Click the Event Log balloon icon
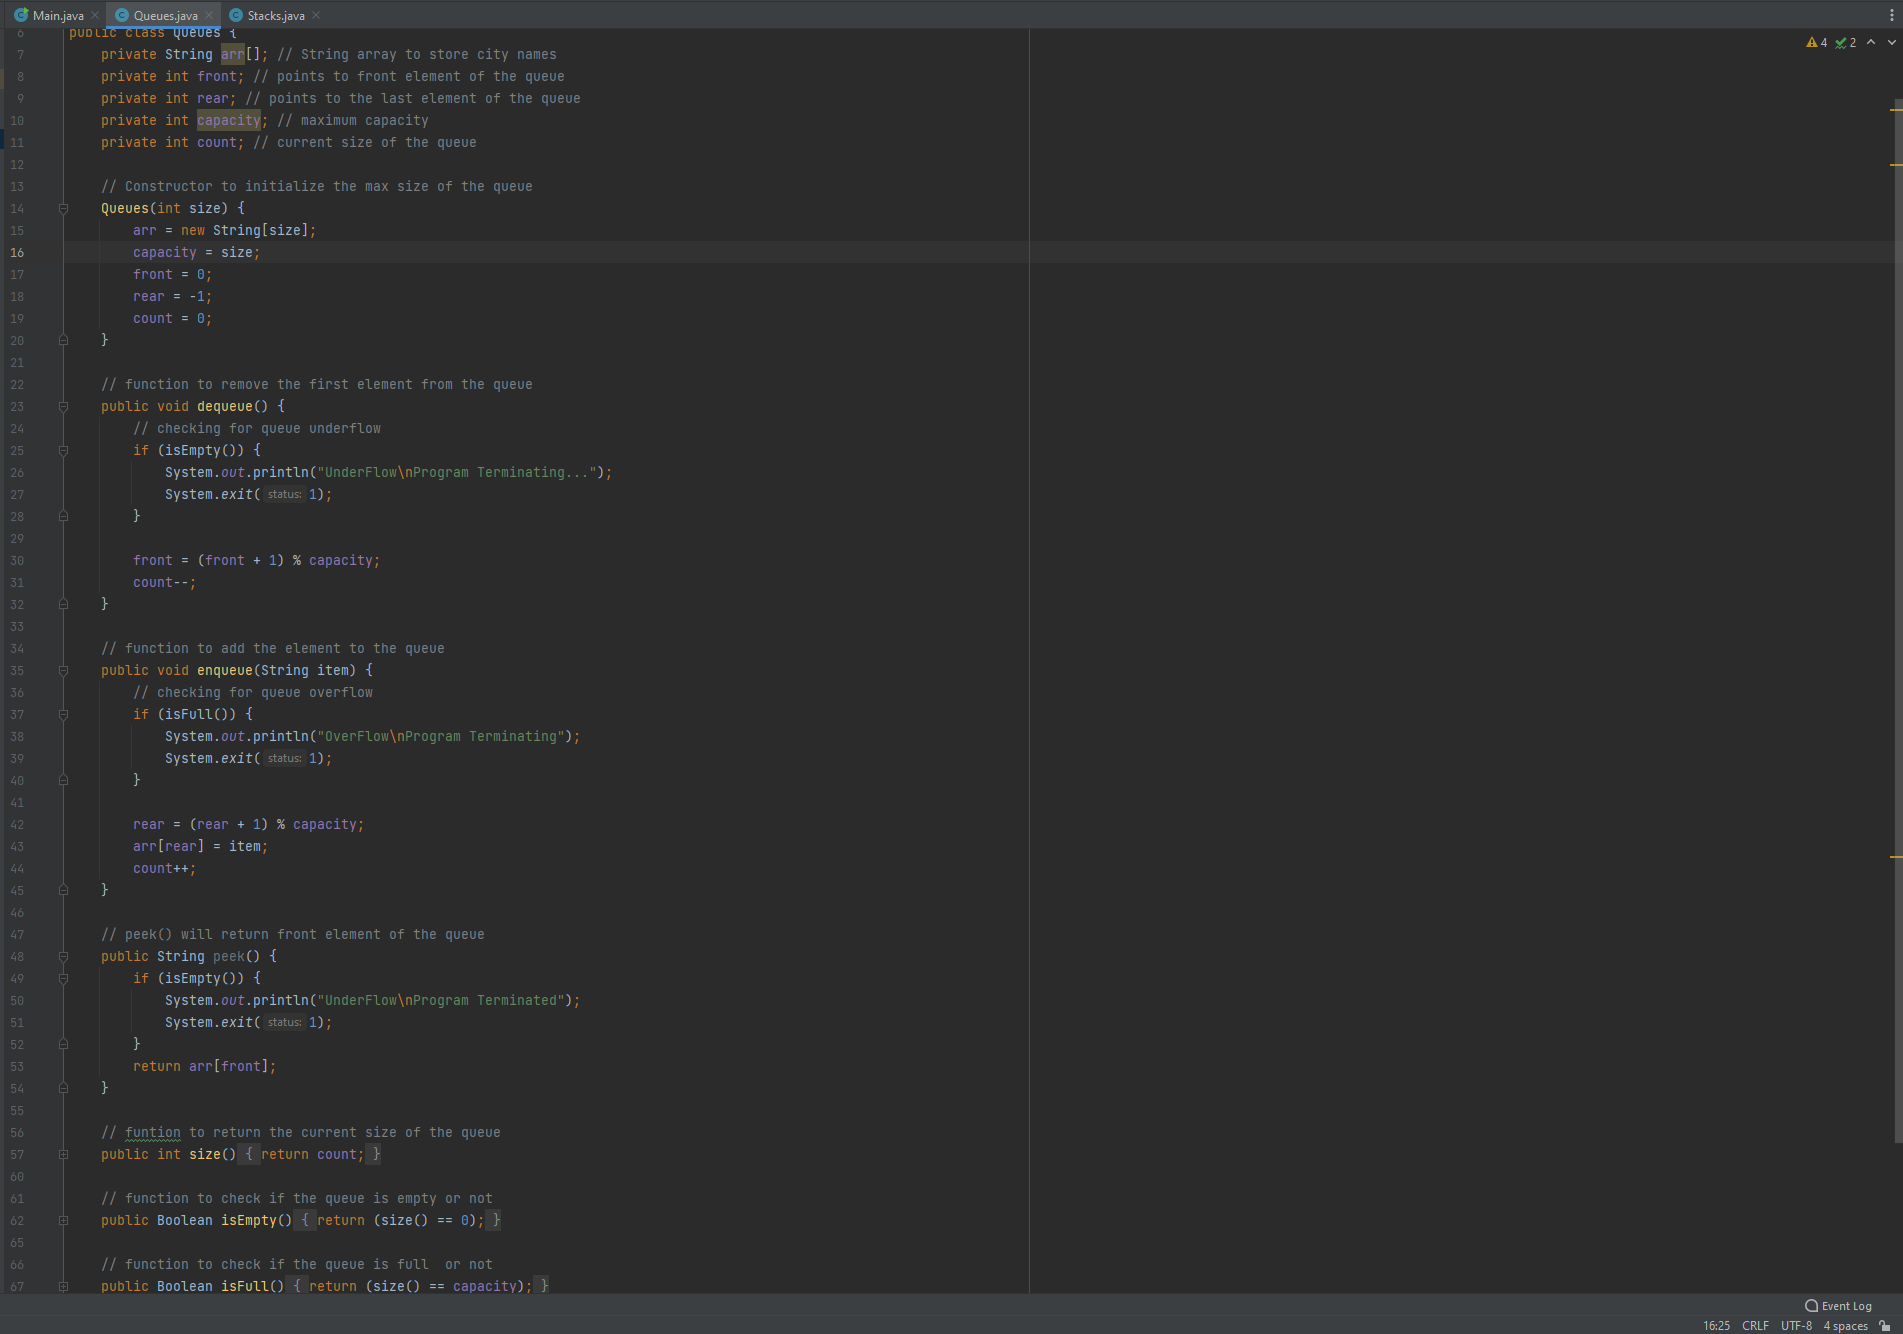The image size is (1903, 1334). pos(1811,1306)
